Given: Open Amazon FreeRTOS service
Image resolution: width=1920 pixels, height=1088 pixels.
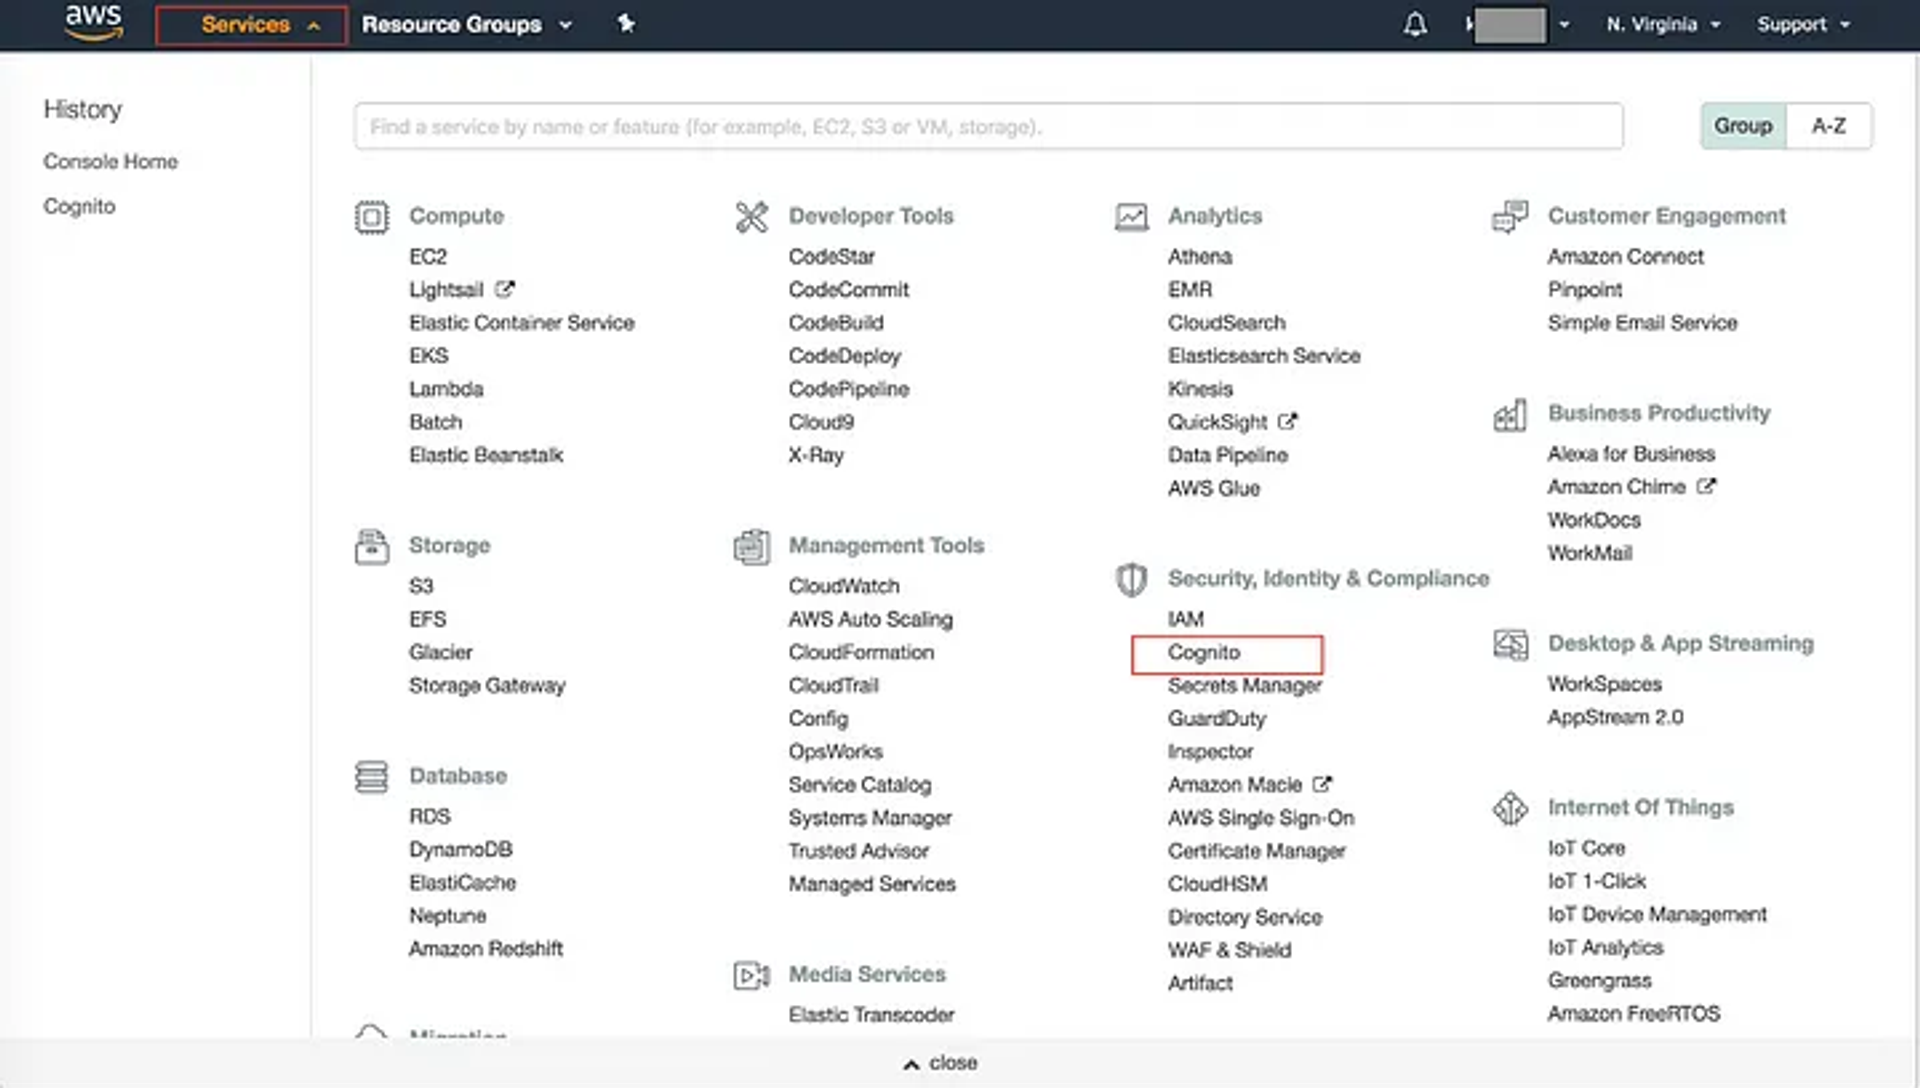Looking at the screenshot, I should (x=1634, y=1013).
